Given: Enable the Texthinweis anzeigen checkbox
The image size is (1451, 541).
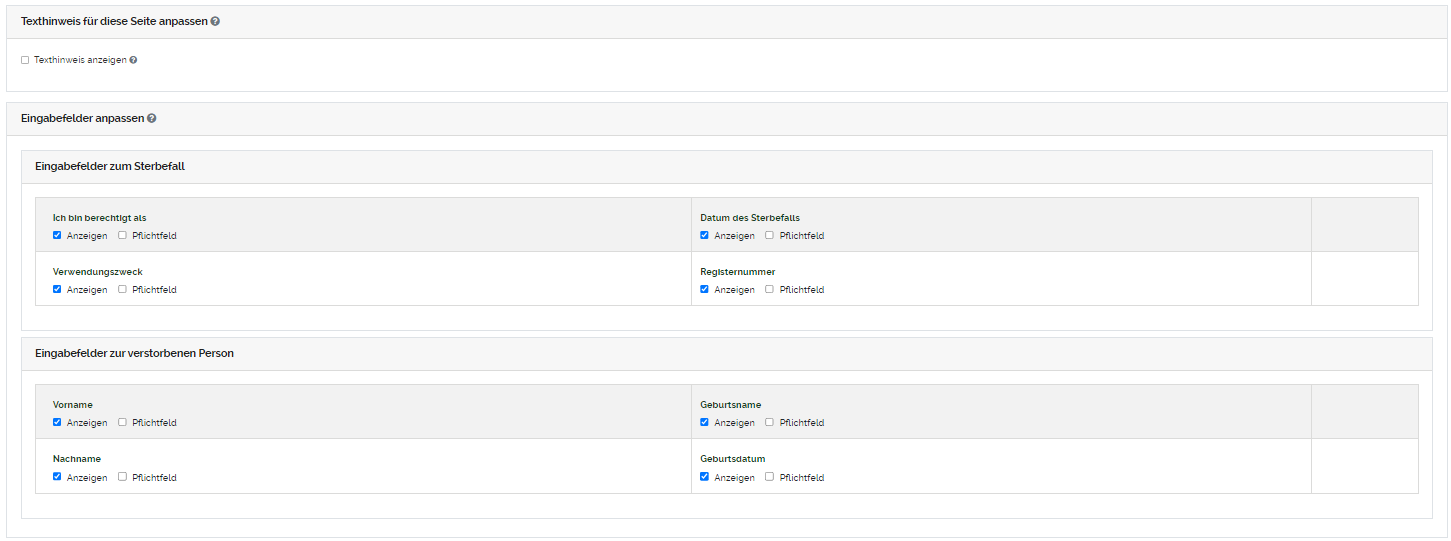Looking at the screenshot, I should [25, 60].
